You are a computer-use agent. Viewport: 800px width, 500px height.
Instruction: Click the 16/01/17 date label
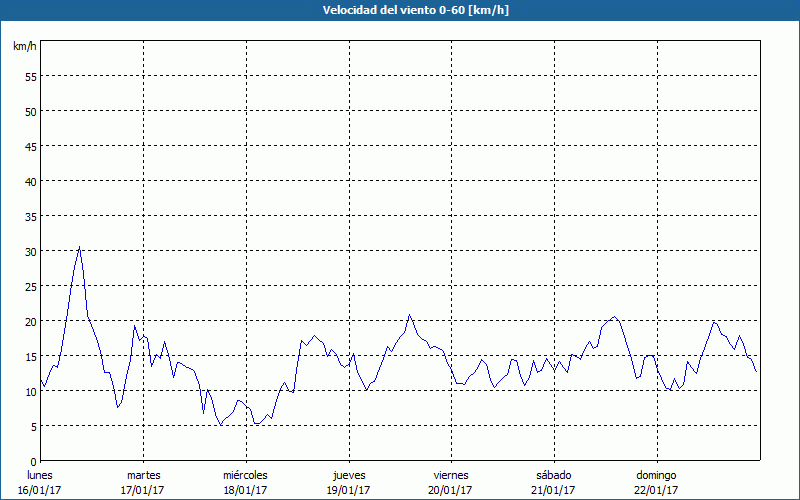pos(40,490)
